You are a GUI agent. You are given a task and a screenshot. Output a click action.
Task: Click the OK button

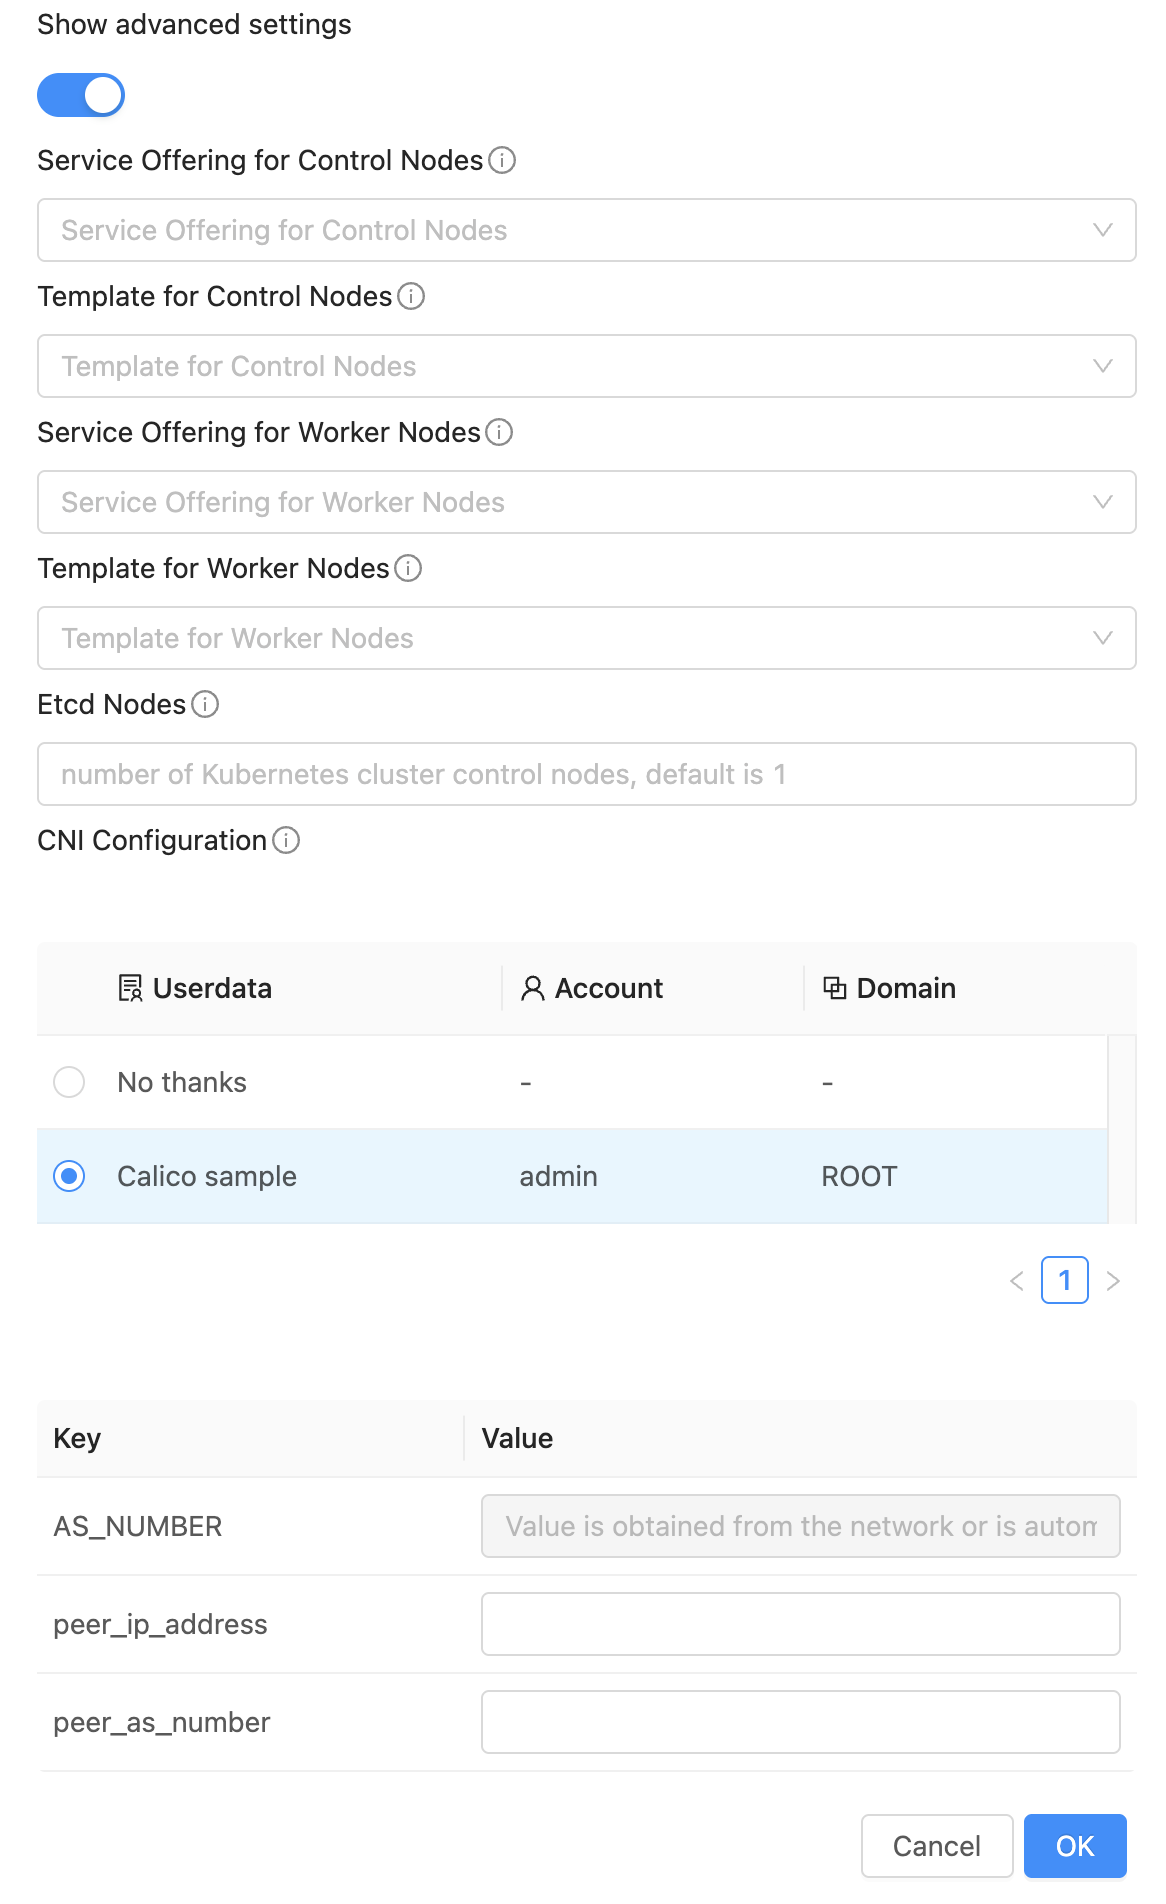point(1075,1846)
